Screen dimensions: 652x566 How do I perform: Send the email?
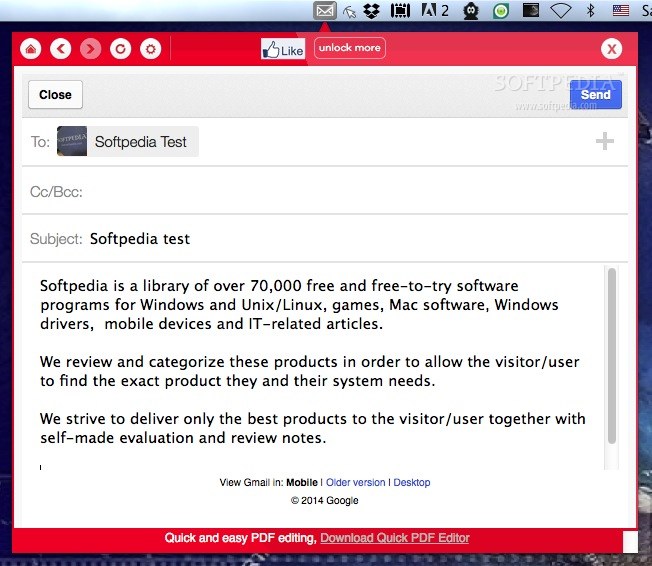pyautogui.click(x=595, y=94)
